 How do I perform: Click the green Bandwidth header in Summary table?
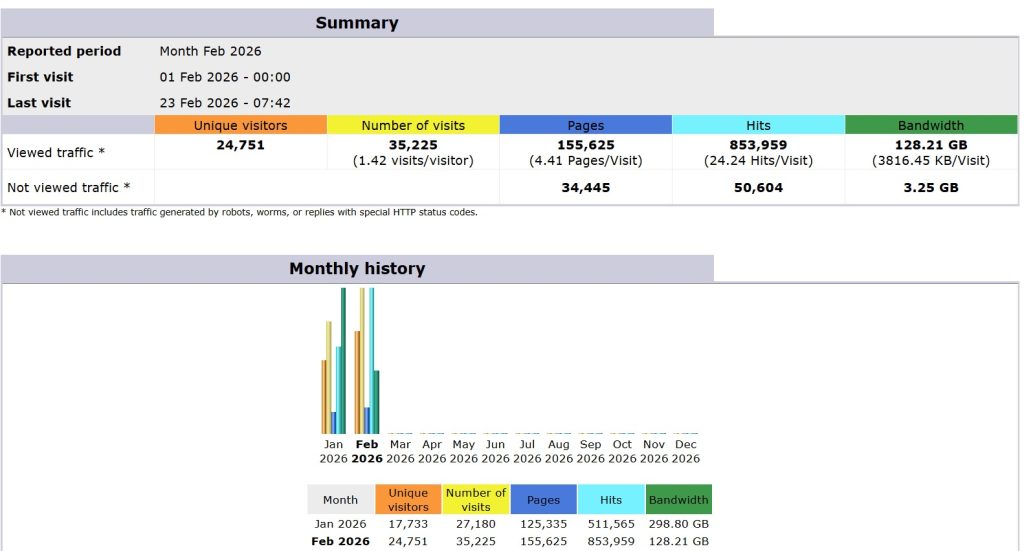click(931, 125)
